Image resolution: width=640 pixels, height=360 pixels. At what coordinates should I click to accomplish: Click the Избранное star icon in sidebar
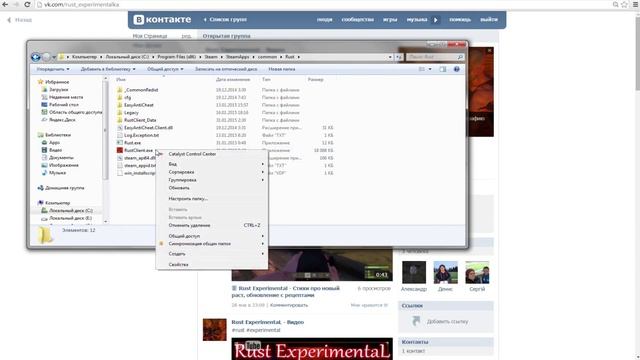pyautogui.click(x=40, y=82)
